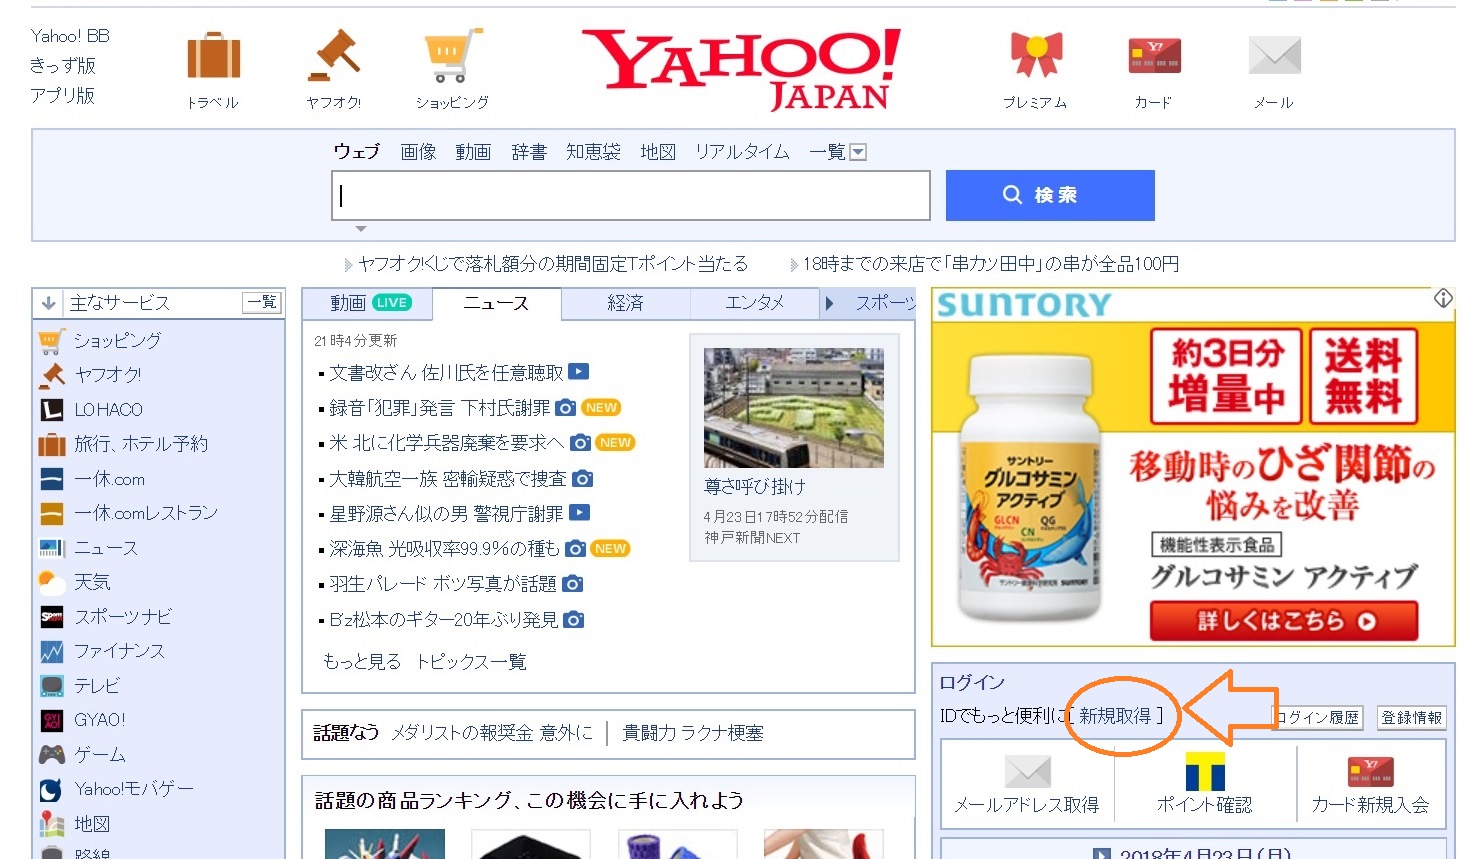
Task: Click the ポイント確認 T-point icon
Action: click(1205, 772)
